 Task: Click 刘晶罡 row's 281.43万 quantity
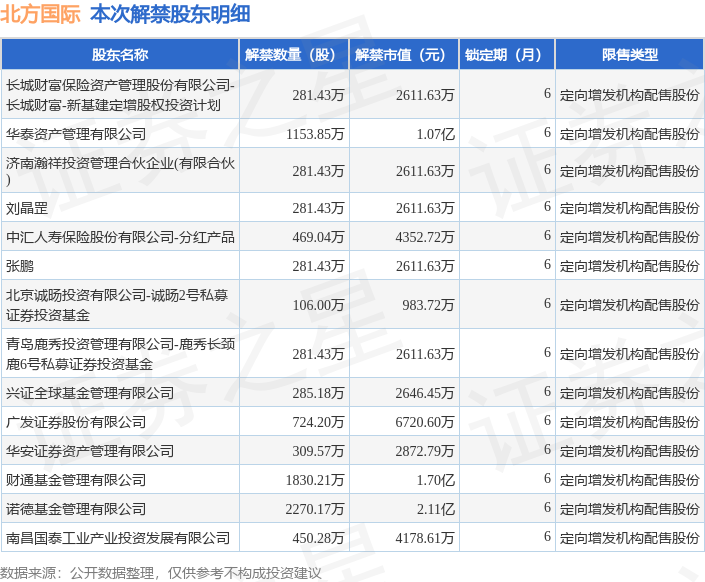tap(318, 208)
